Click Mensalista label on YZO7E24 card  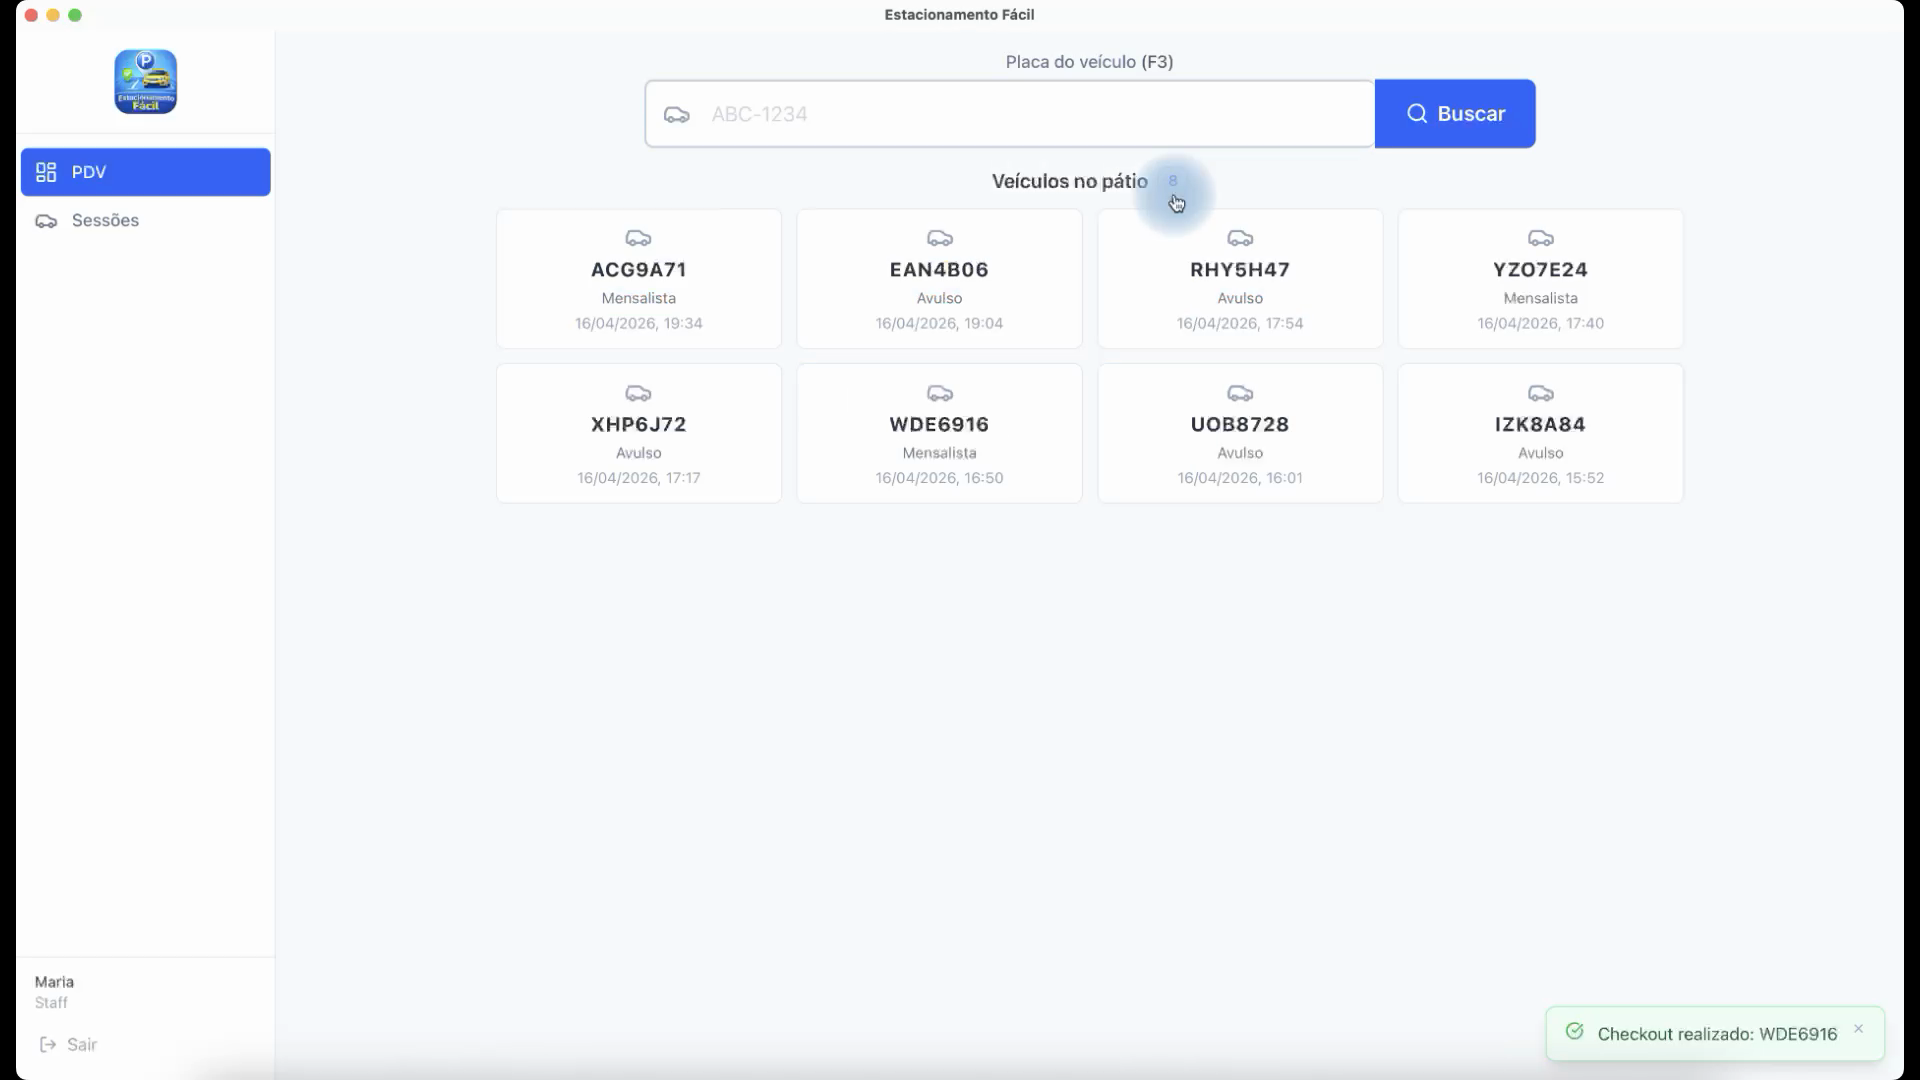[x=1540, y=298]
